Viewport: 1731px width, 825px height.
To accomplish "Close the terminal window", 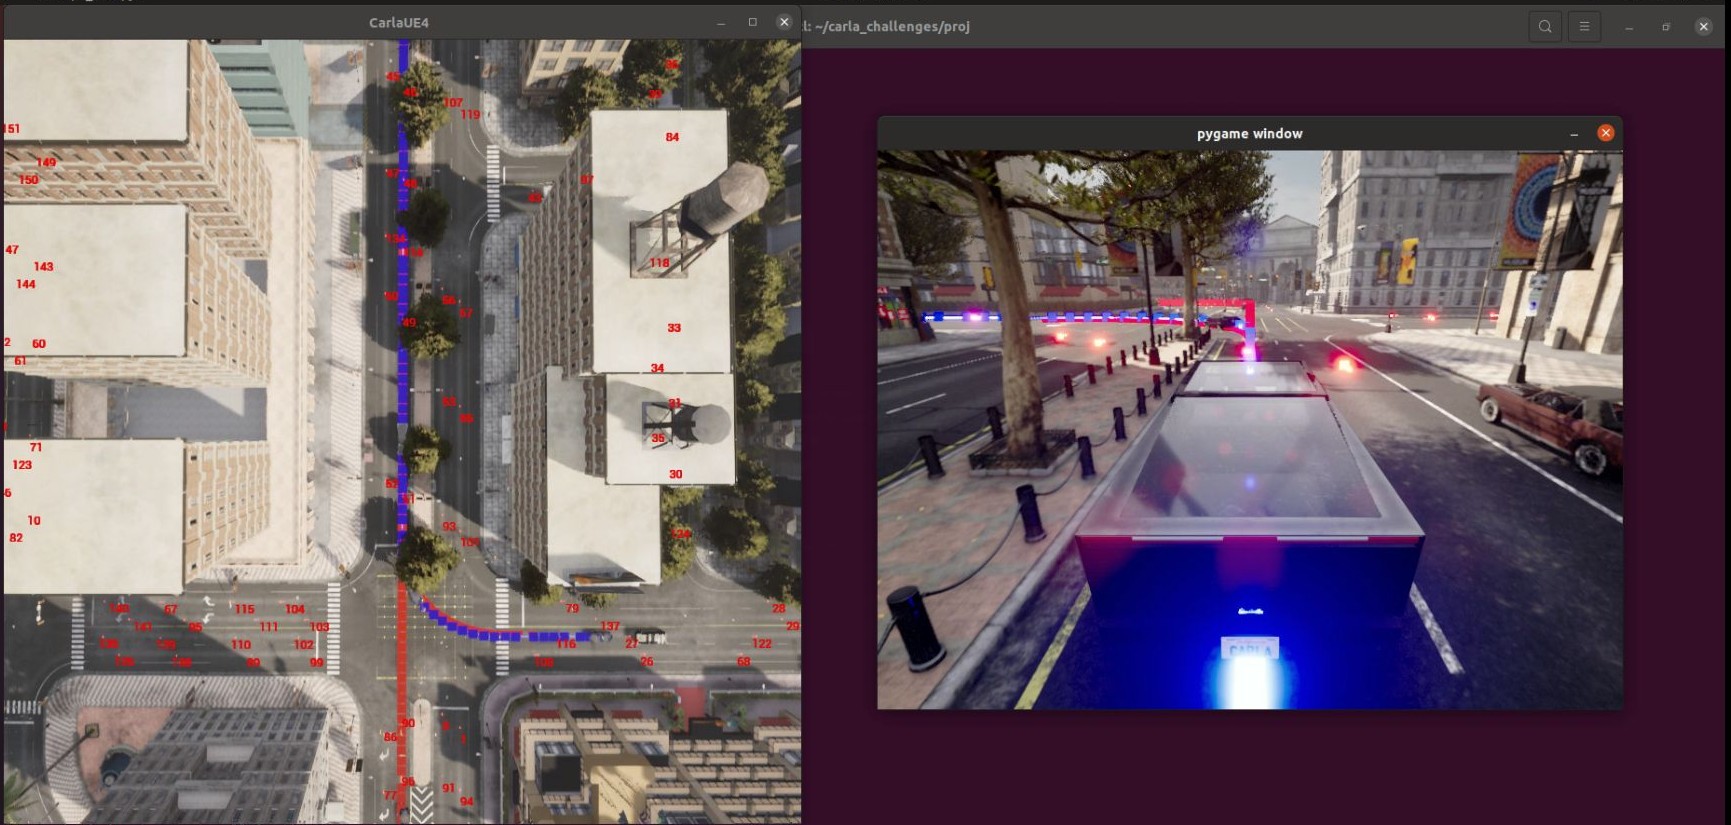I will 1704,27.
